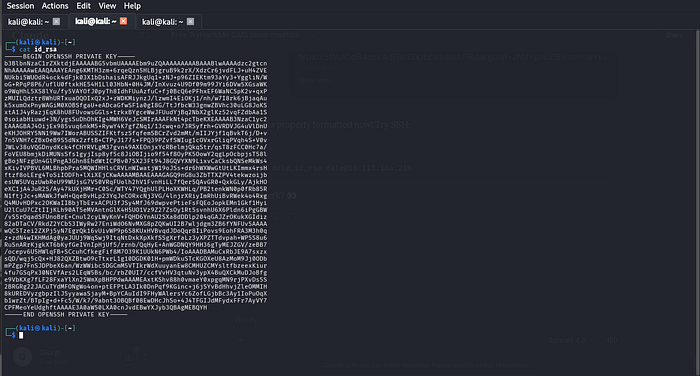Click the 'cat' command word in the terminal
The width and height of the screenshot is (700, 376).
coord(25,49)
